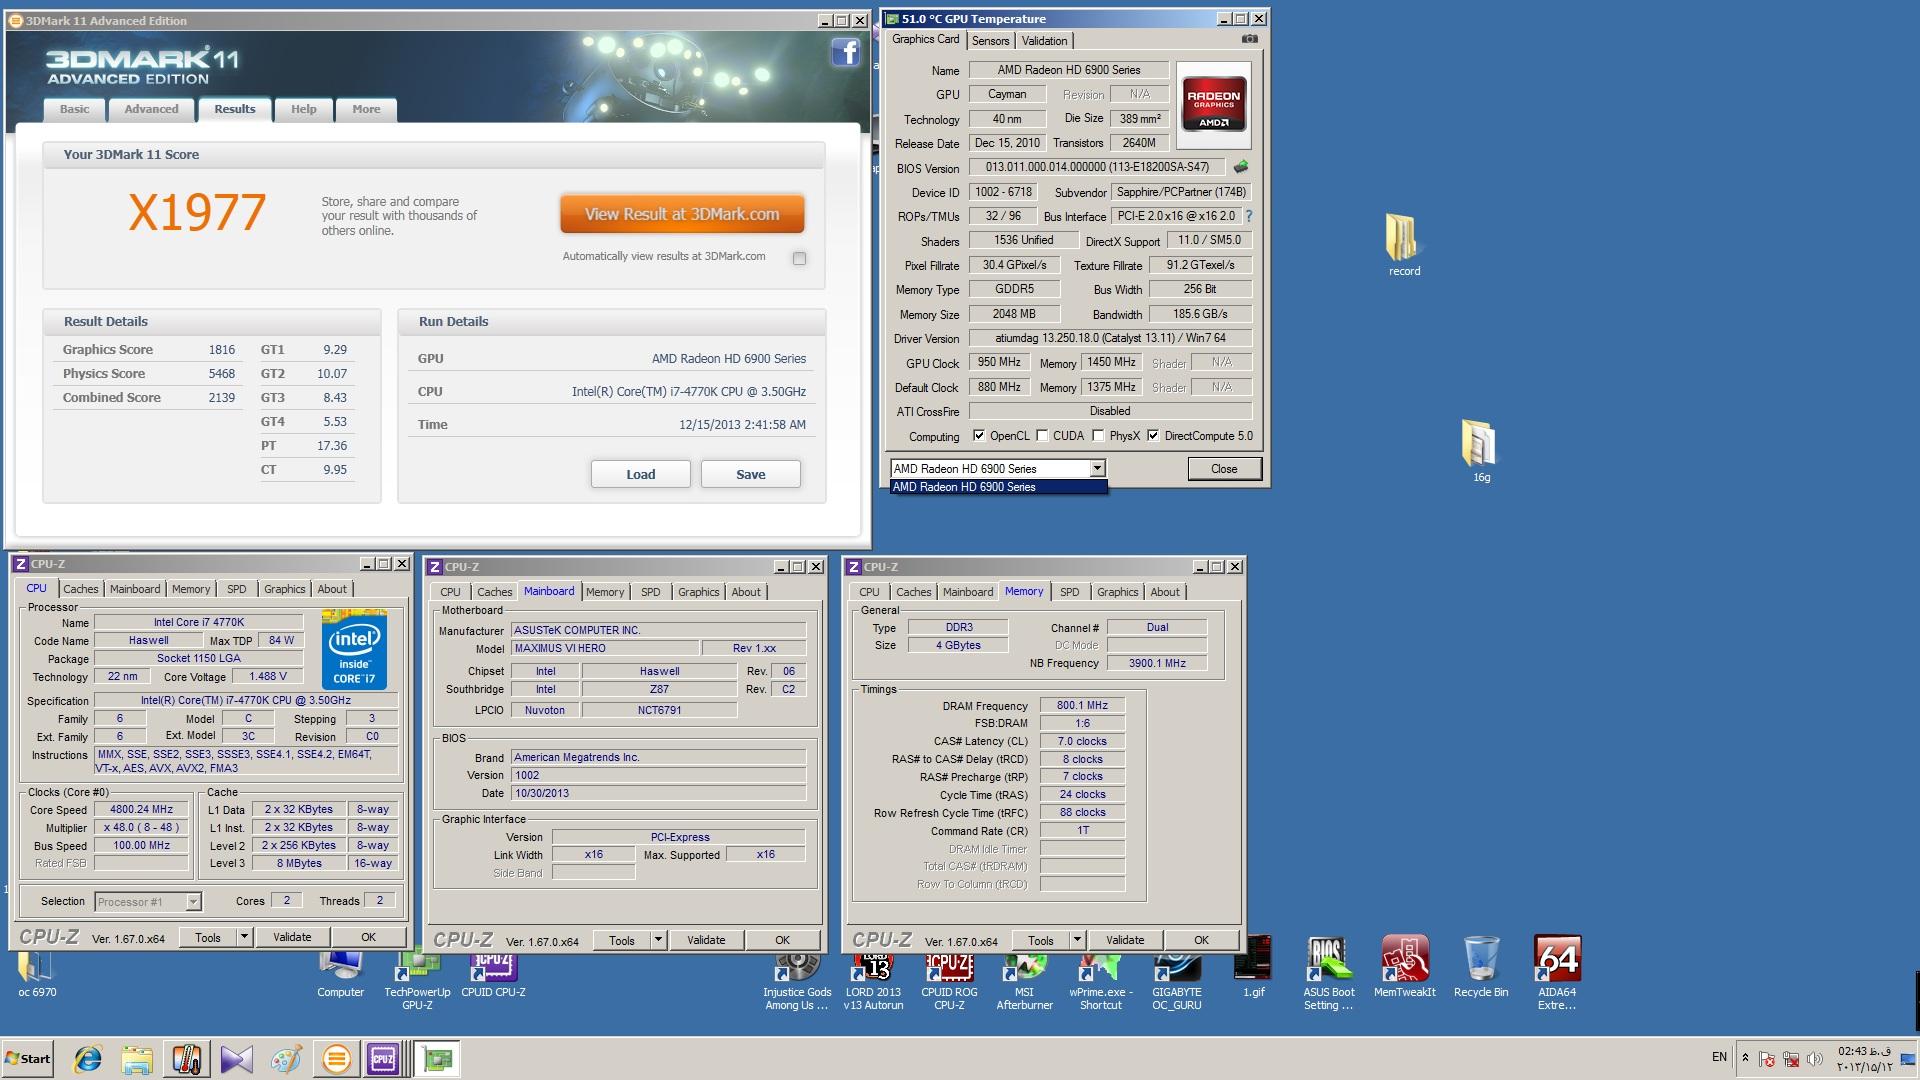The image size is (1920, 1080).
Task: Open Caches tab in CPU-Z CPU window
Action: click(x=81, y=589)
